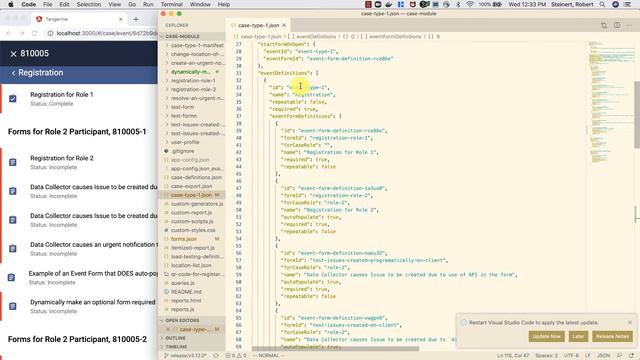The image size is (640, 360).
Task: Click the notifications bell in status bar
Action: point(631,356)
